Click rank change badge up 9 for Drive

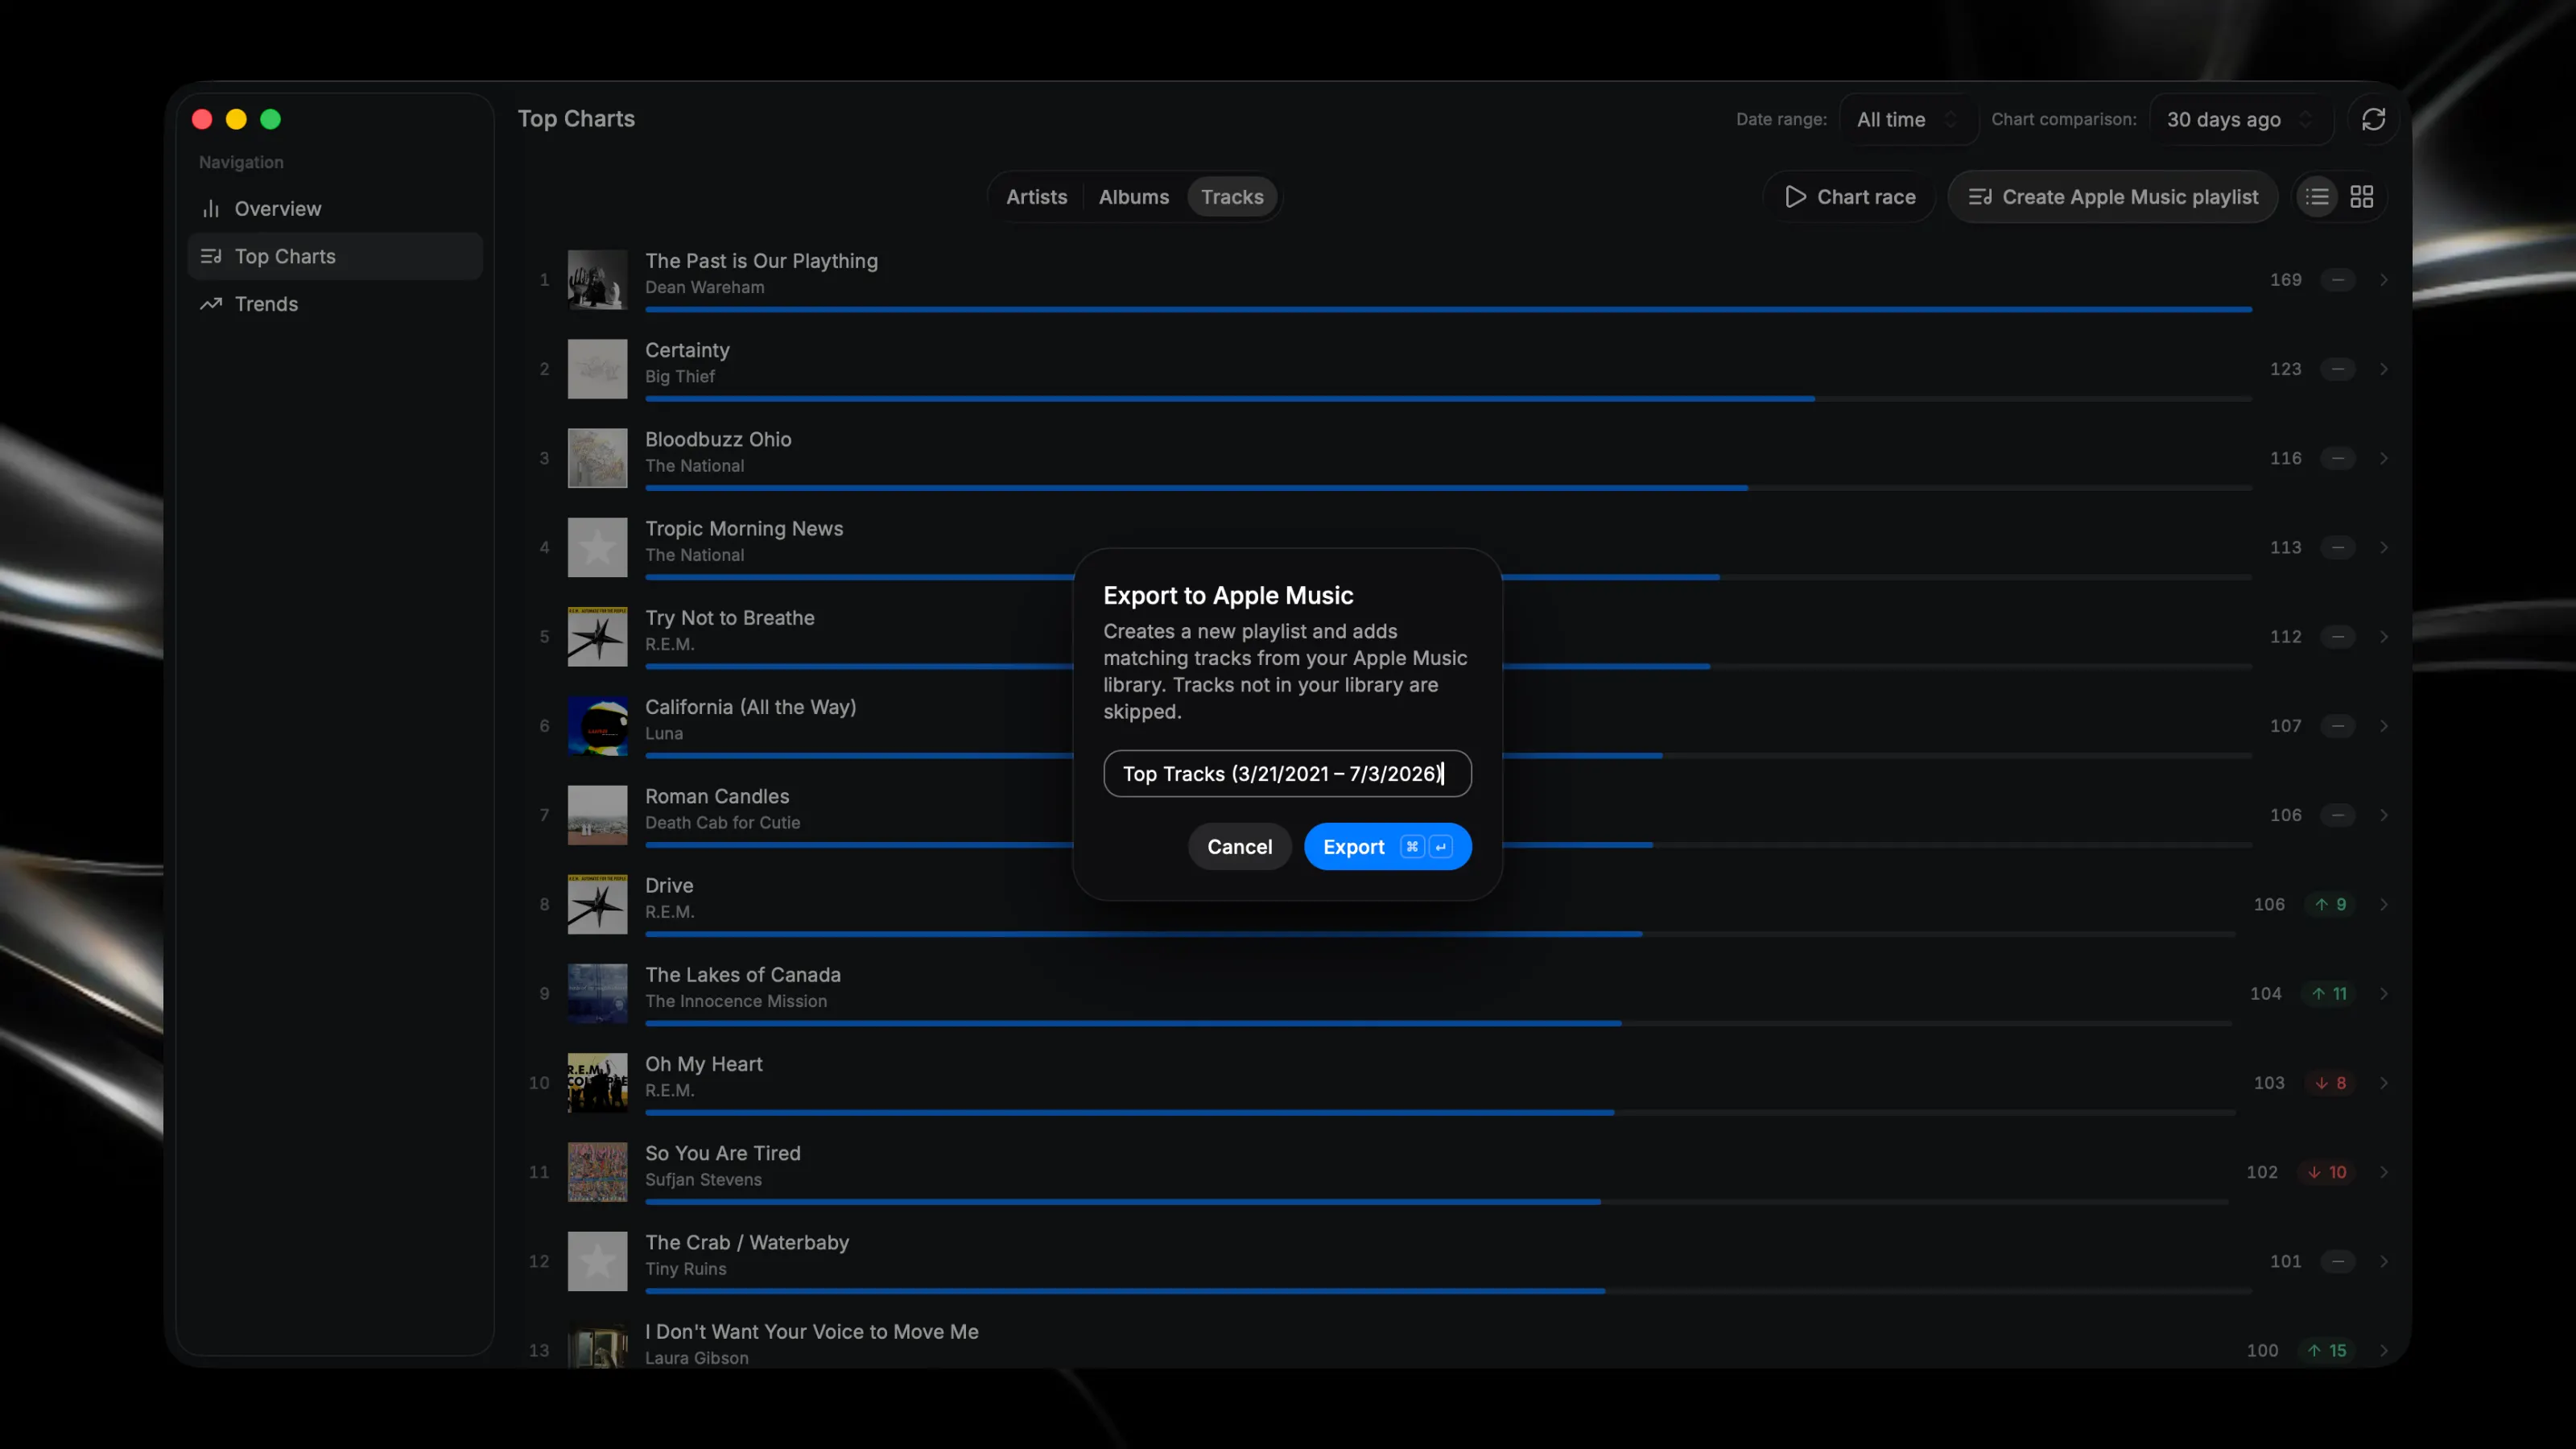2330,904
